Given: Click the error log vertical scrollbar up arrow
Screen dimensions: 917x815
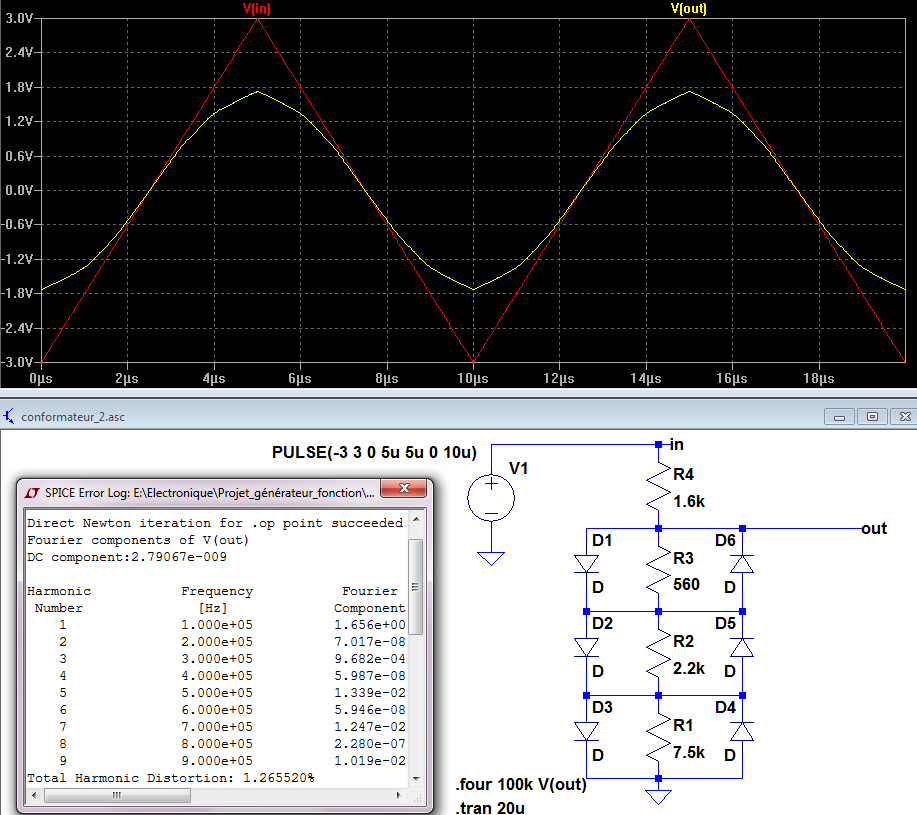Looking at the screenshot, I should click(x=416, y=519).
